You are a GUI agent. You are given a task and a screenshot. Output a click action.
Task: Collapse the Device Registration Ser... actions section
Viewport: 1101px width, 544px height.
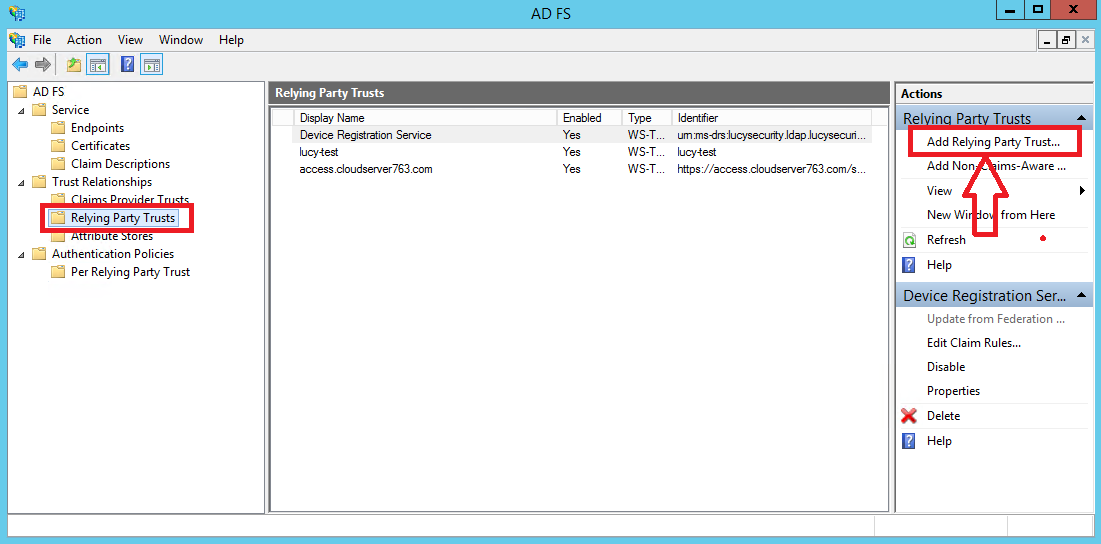[1081, 296]
